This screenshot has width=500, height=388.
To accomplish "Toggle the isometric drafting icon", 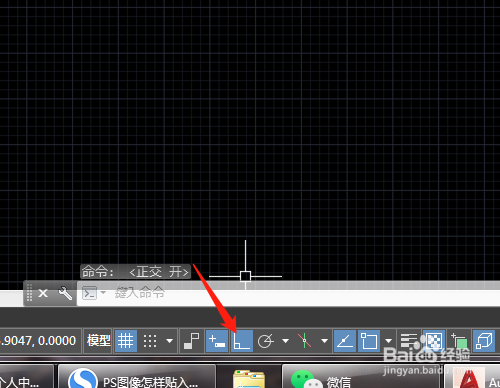I will [x=305, y=341].
